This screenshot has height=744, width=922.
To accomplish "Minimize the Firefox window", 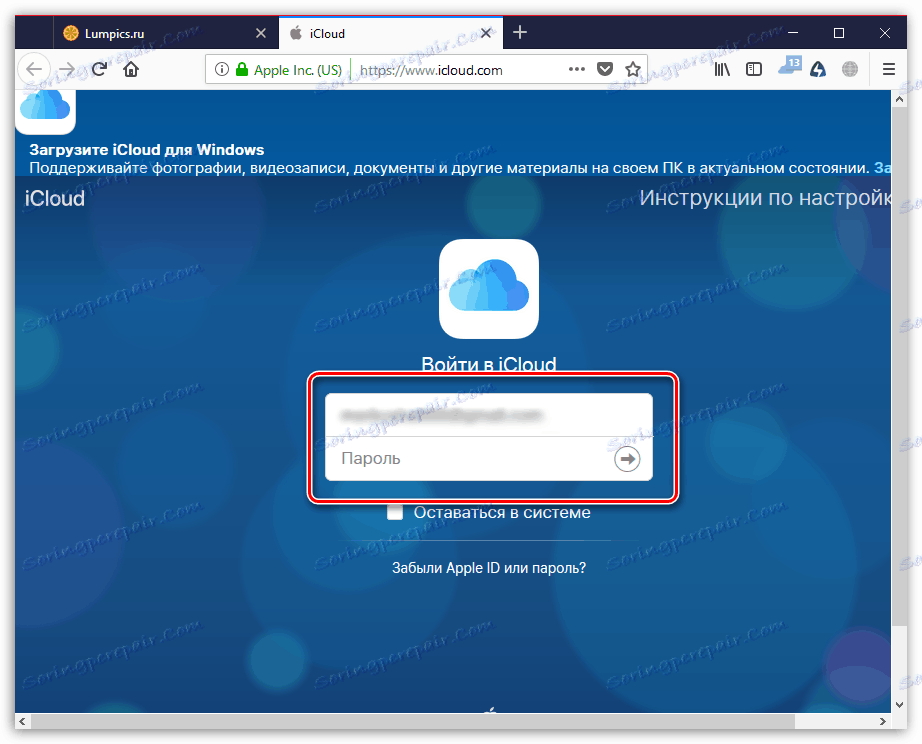I will coord(793,33).
